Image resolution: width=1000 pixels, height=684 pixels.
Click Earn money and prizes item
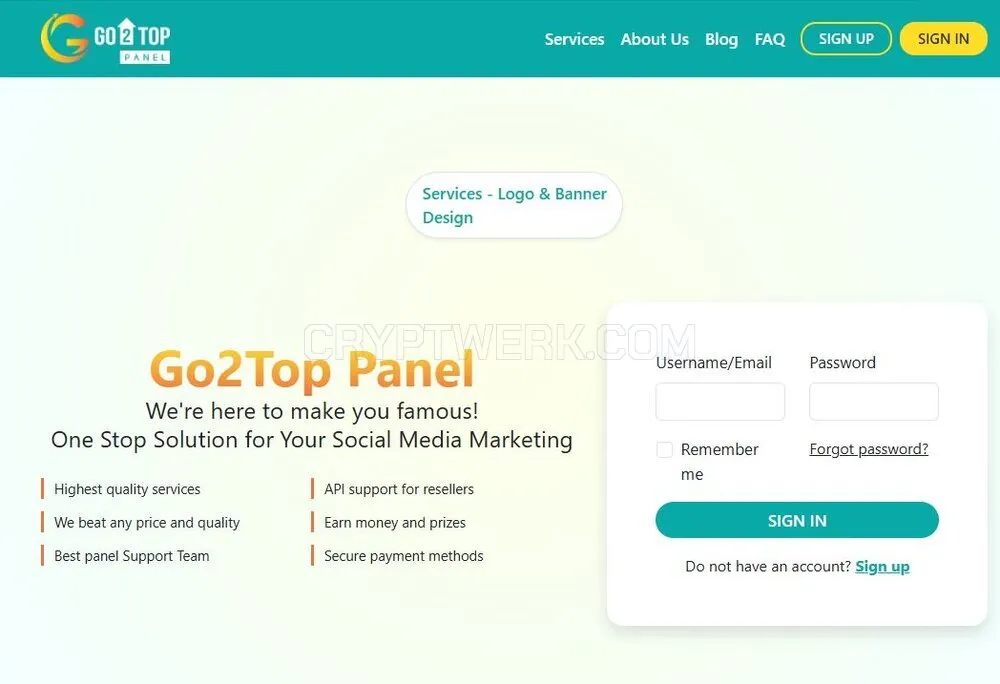click(395, 523)
